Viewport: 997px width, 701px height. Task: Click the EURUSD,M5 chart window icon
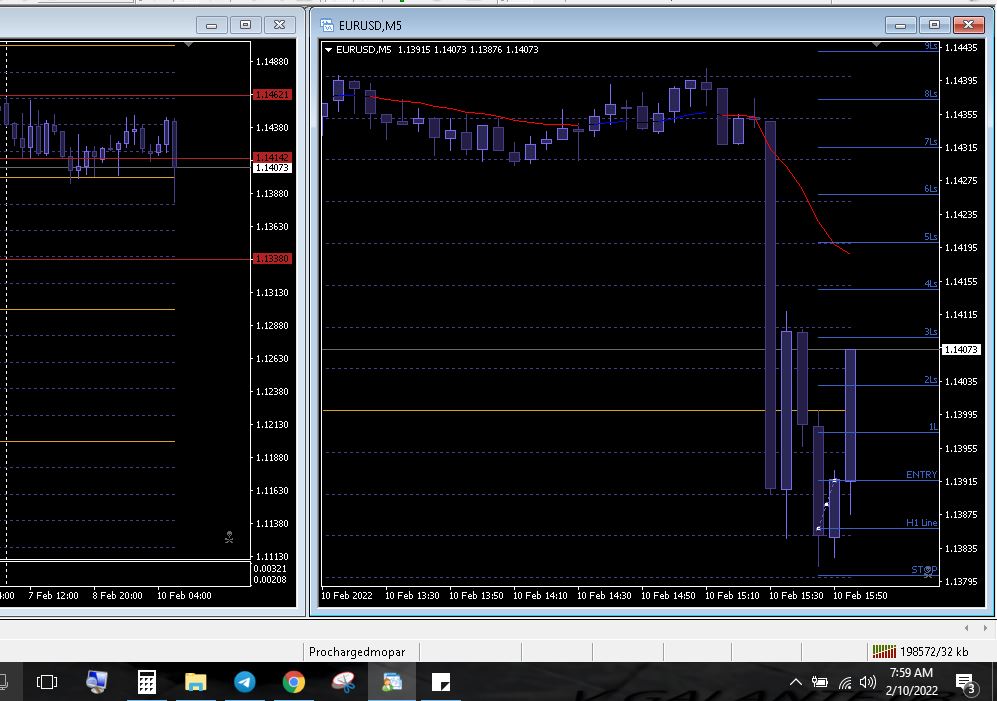326,24
